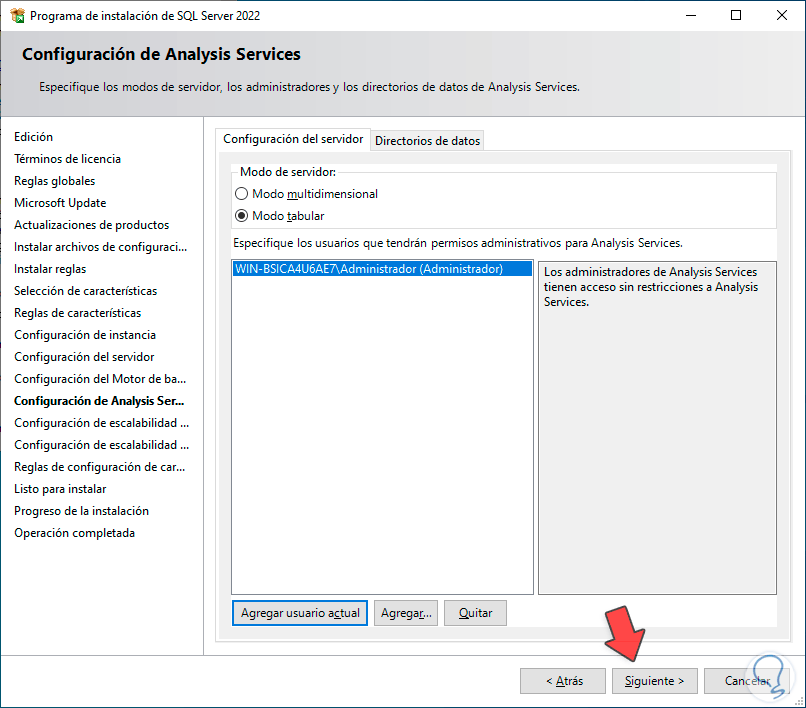Click Agregar usuario actual button

coord(300,613)
